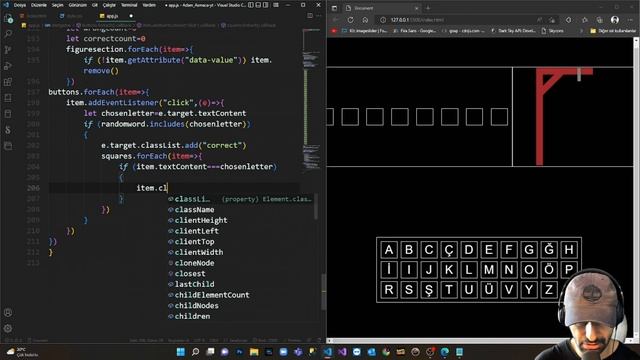The image size is (640, 360).
Task: Open the Search view in VS Code sidebar
Action: [x=8, y=34]
